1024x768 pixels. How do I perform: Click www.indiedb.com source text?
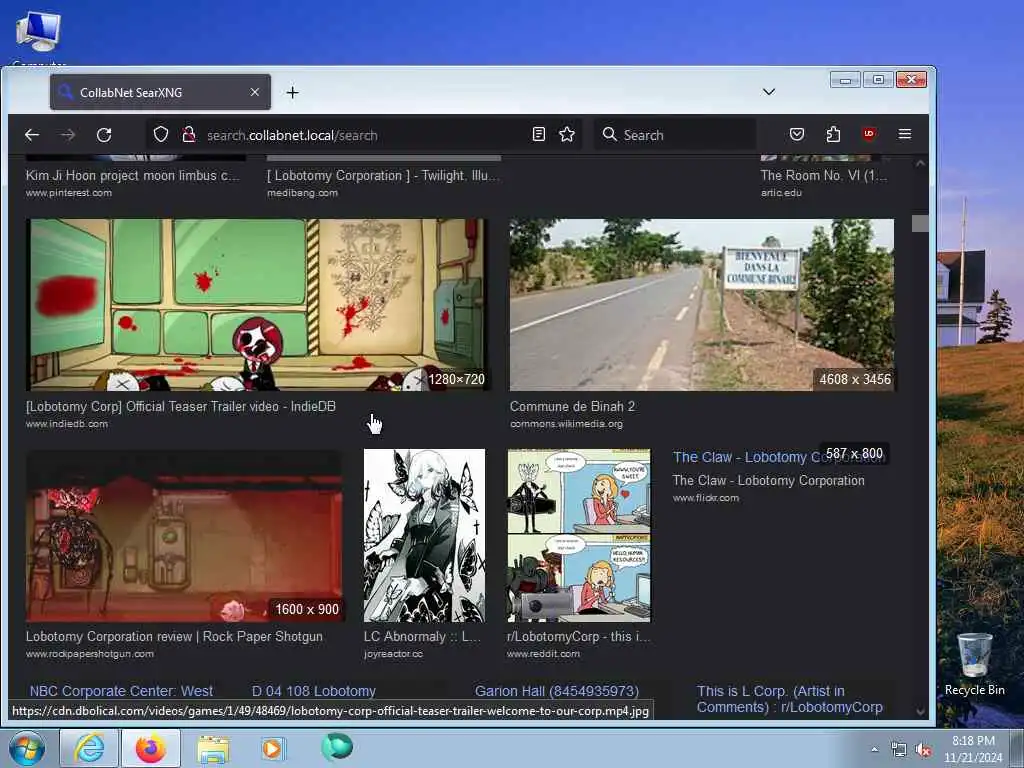pyautogui.click(x=67, y=424)
